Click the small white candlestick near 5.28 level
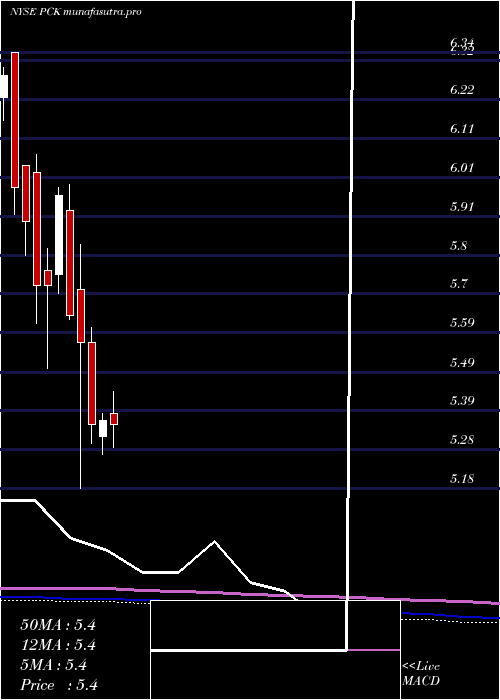The width and height of the screenshot is (500, 700). tap(103, 429)
